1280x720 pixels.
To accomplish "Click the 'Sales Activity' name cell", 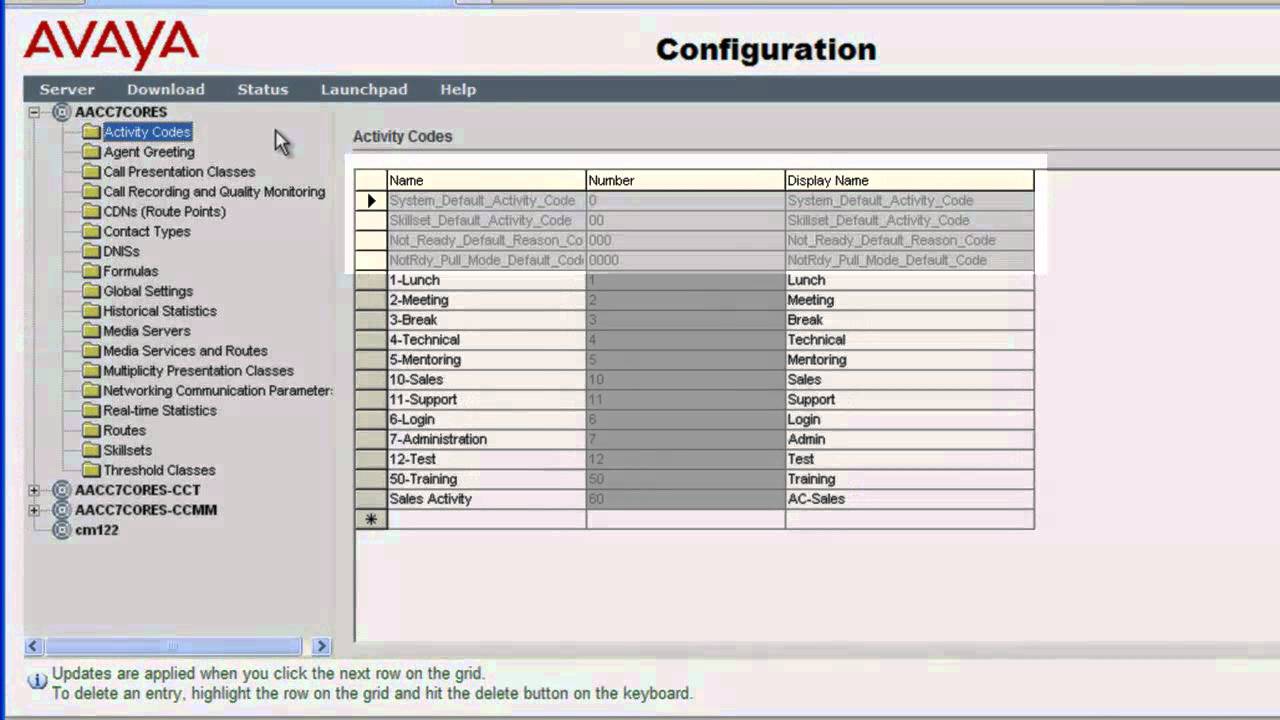I will (x=486, y=499).
